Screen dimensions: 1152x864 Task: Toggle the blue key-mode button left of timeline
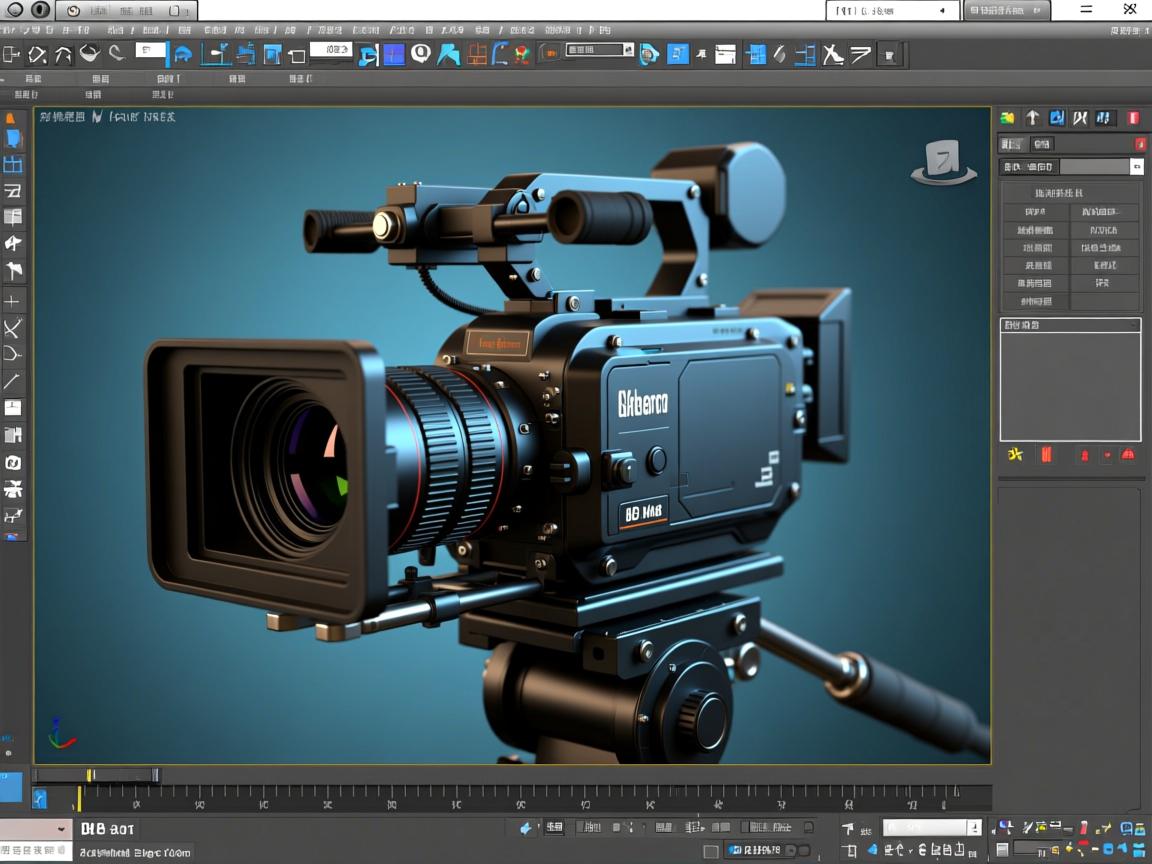(x=39, y=797)
